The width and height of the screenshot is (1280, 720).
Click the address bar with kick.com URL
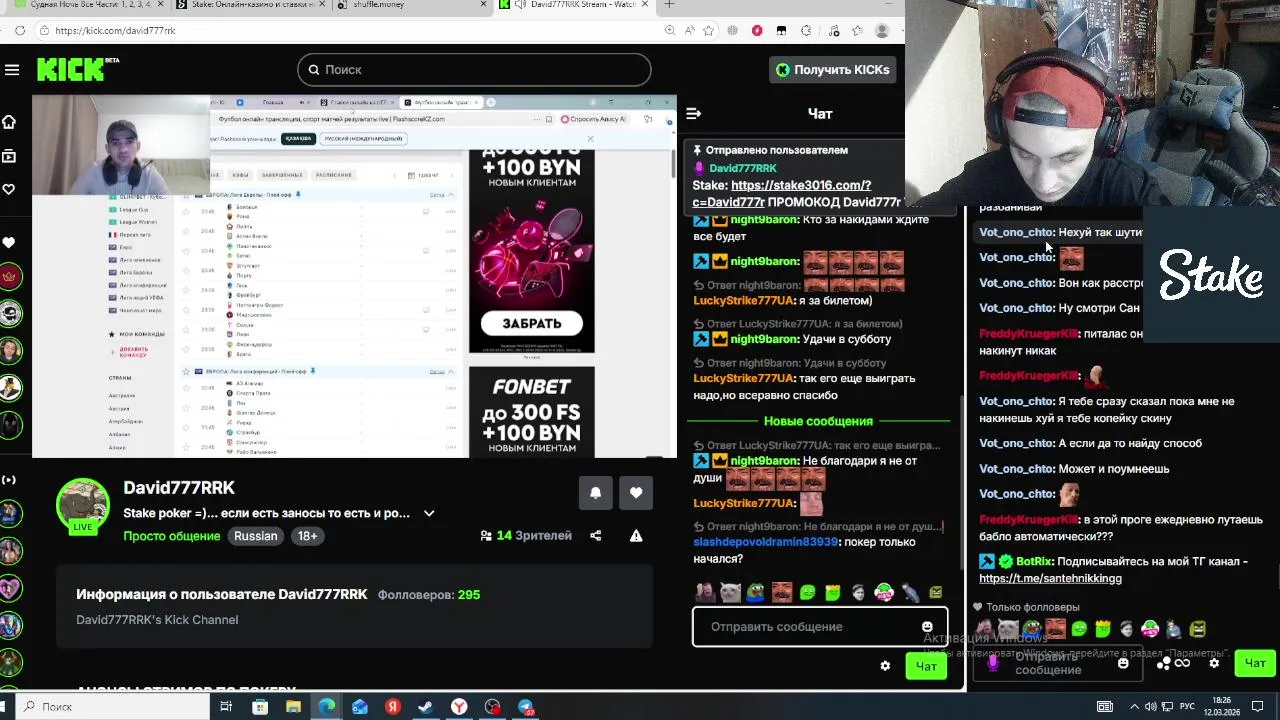point(350,31)
